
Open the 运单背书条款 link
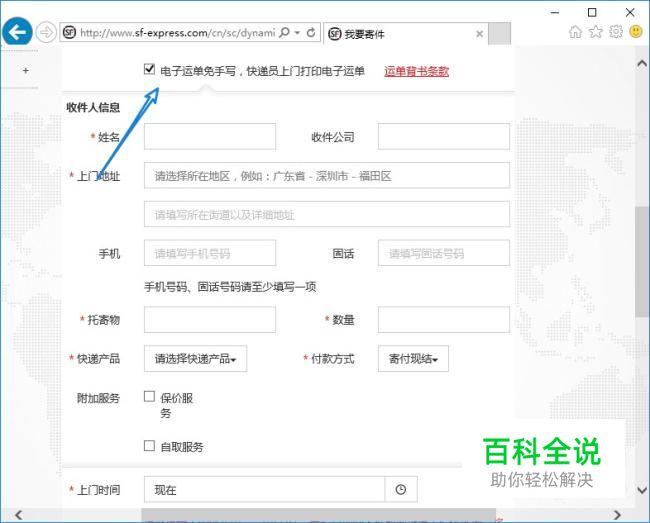[416, 71]
